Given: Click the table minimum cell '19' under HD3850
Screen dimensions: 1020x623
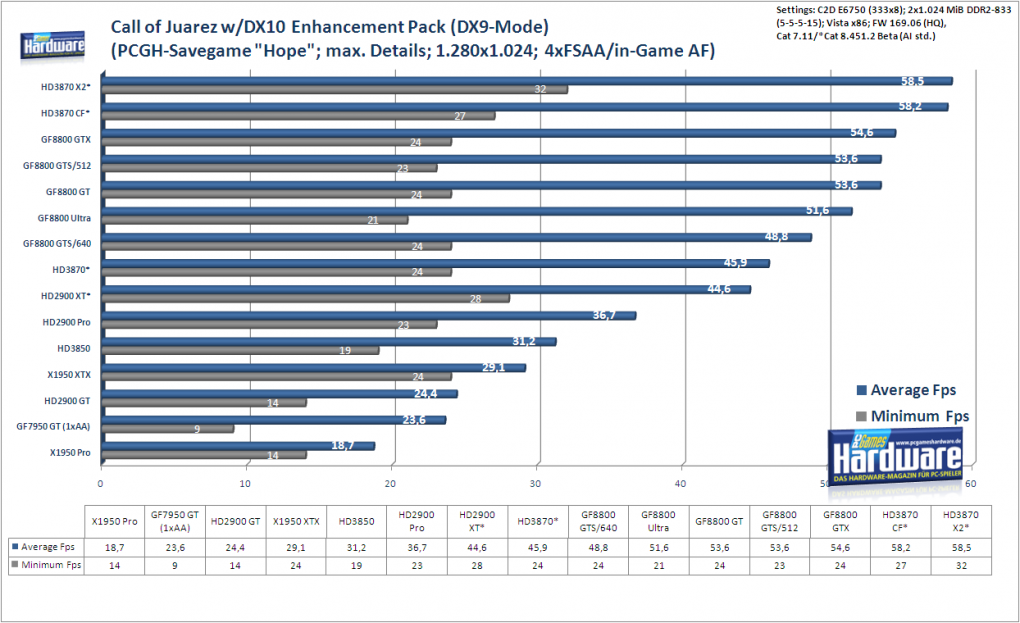Looking at the screenshot, I should pos(356,566).
